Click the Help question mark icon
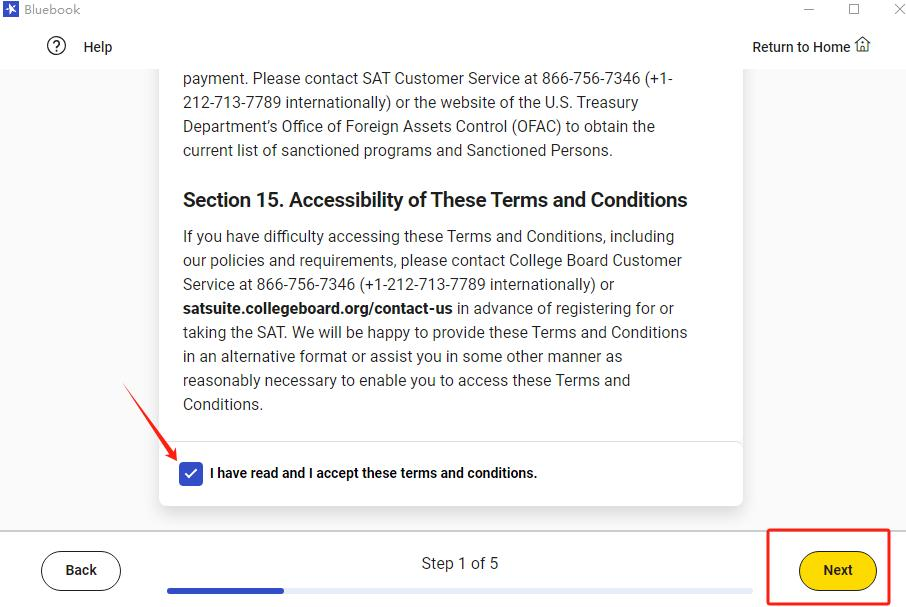Image resolution: width=906 pixels, height=607 pixels. [x=57, y=46]
